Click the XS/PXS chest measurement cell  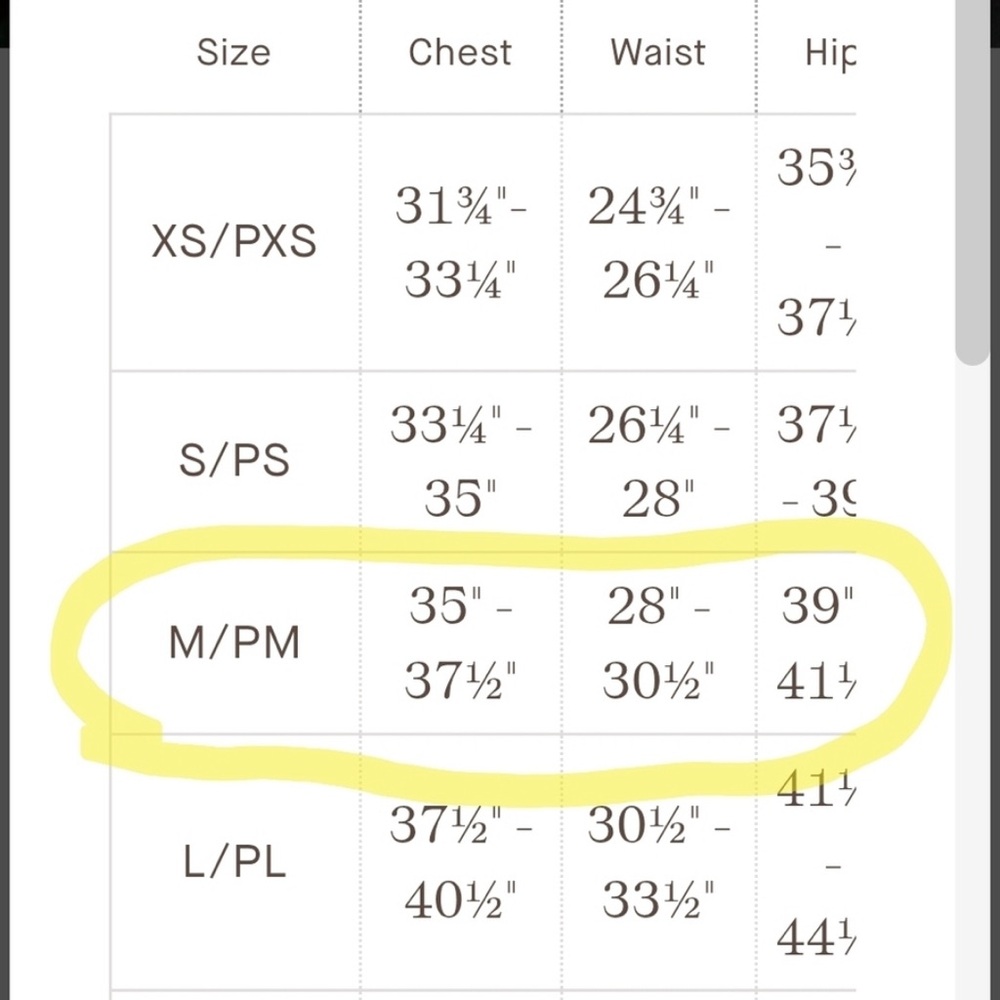(460, 243)
